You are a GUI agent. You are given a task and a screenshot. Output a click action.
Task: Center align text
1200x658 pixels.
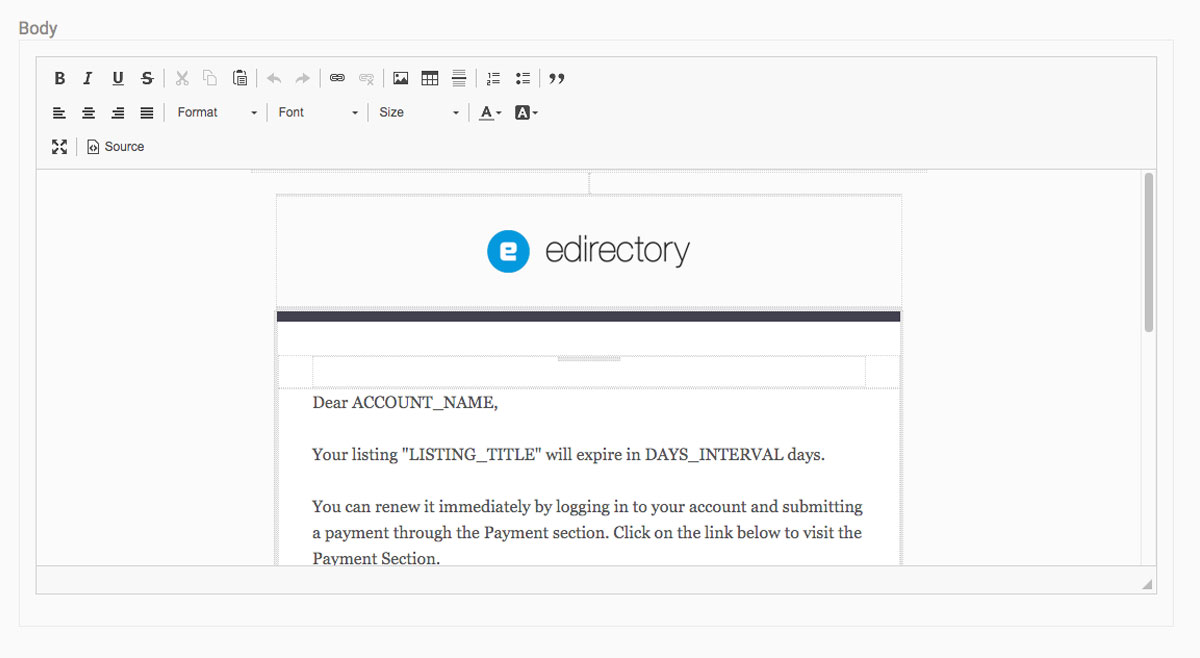coord(89,113)
